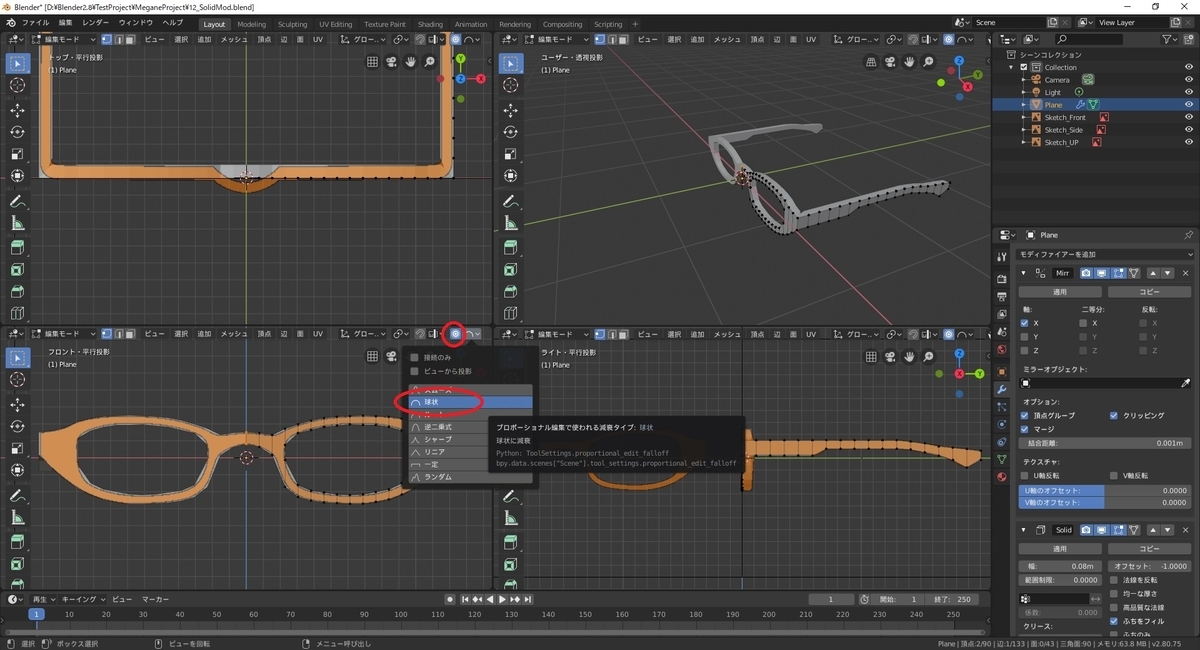The image size is (1200, 650).
Task: Select Extrude Region tool in top view toolbar
Action: (x=17, y=247)
